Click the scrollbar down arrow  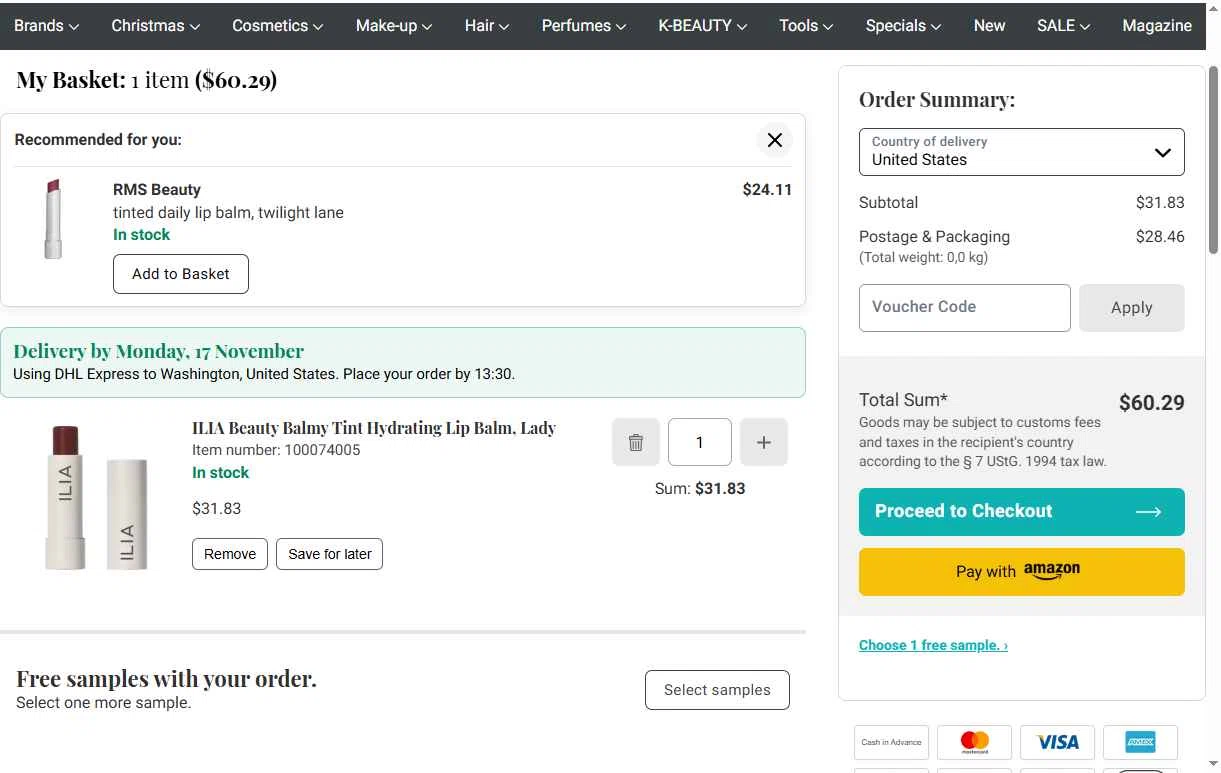1213,765
